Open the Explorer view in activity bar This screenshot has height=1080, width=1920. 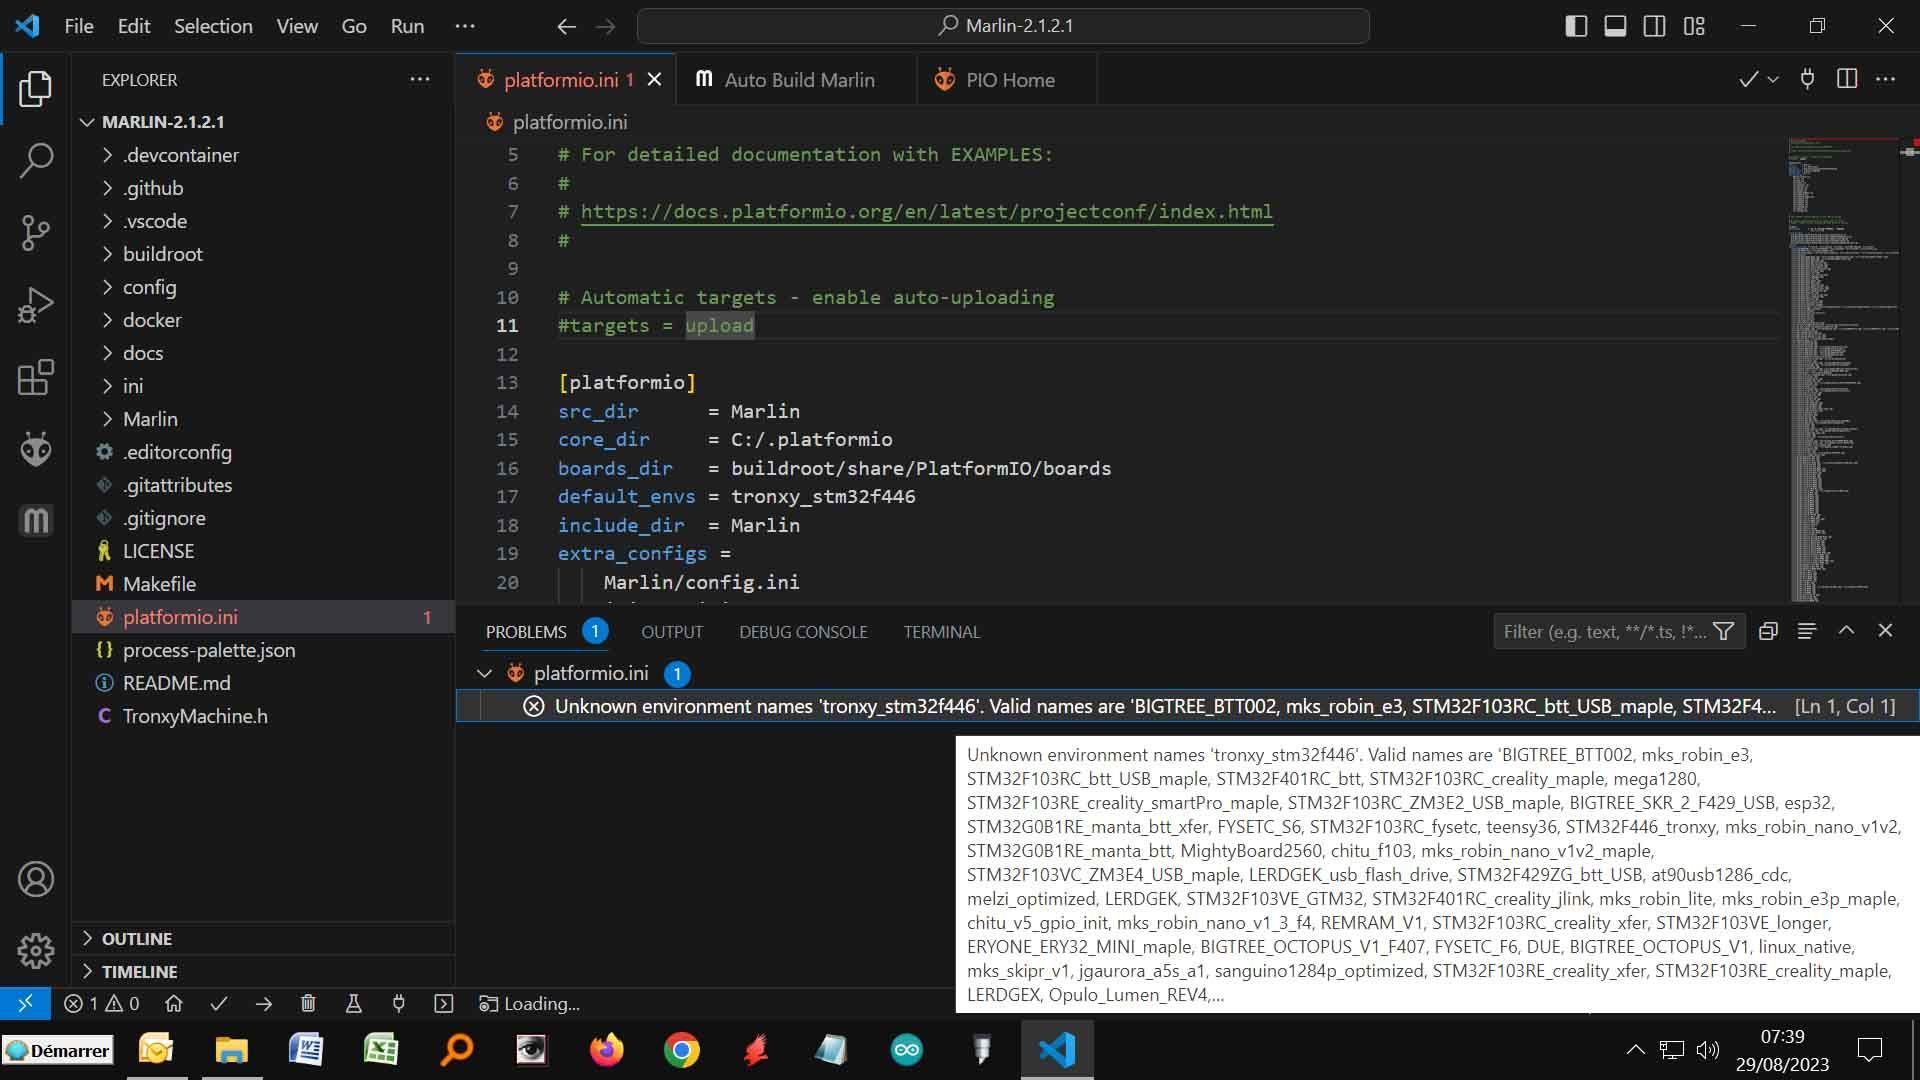point(35,89)
